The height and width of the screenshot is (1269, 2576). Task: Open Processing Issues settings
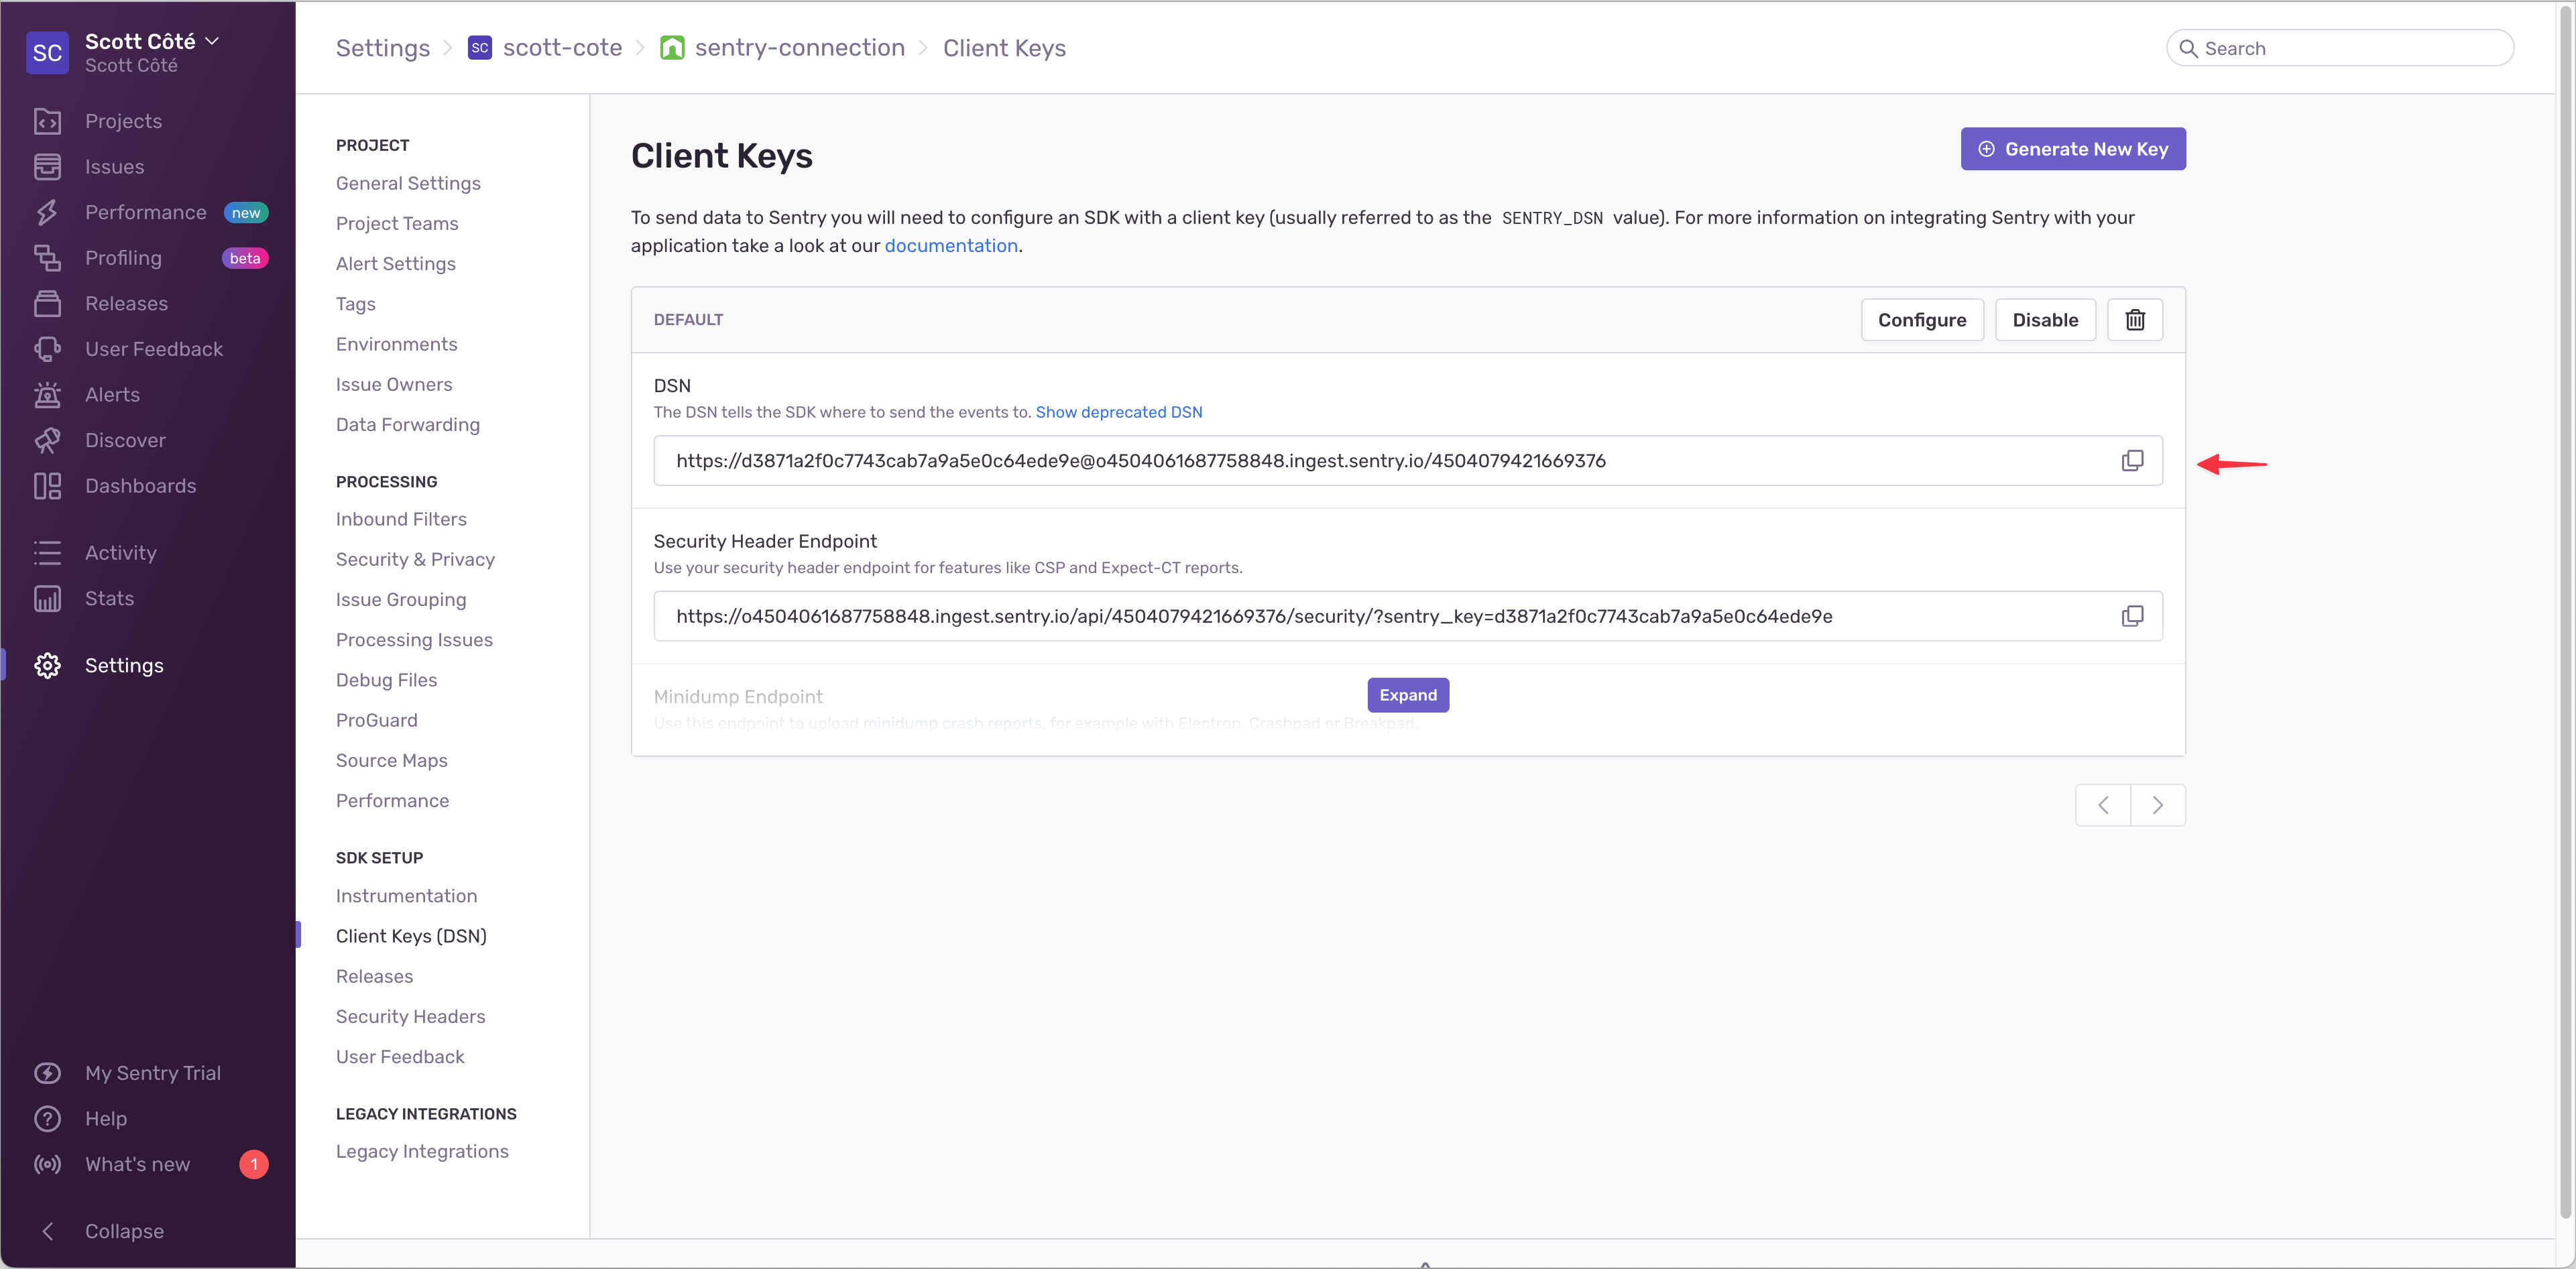click(x=414, y=640)
